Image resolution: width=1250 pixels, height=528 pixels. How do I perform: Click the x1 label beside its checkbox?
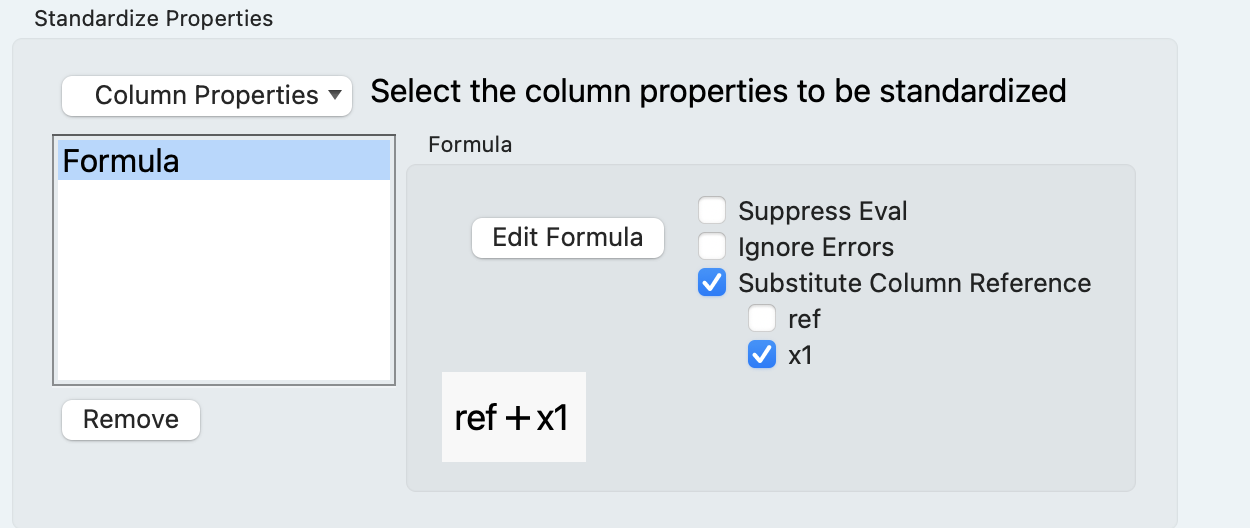coord(800,355)
